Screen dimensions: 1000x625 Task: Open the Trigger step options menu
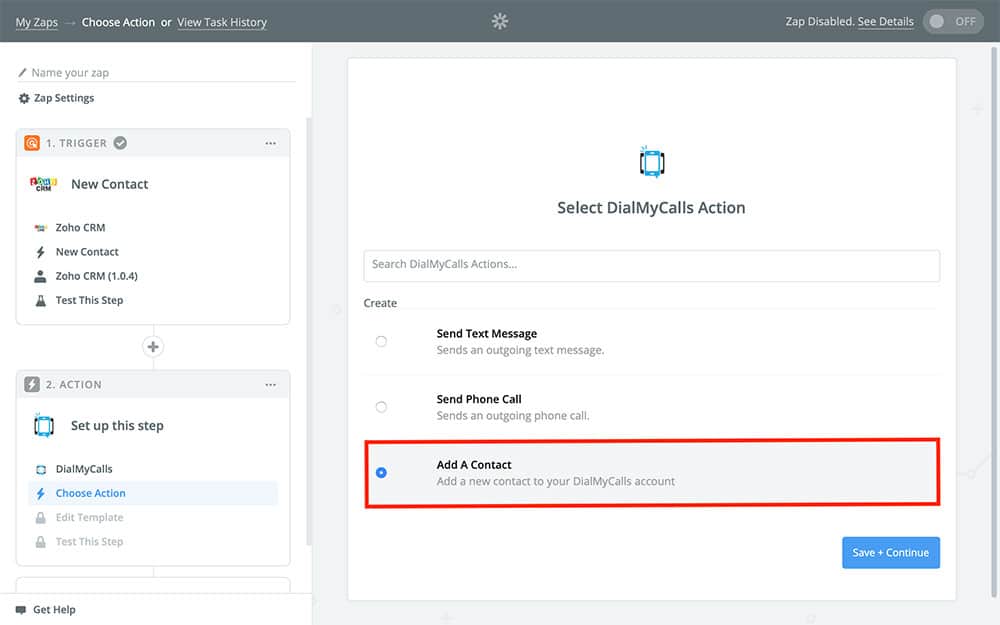pyautogui.click(x=270, y=143)
